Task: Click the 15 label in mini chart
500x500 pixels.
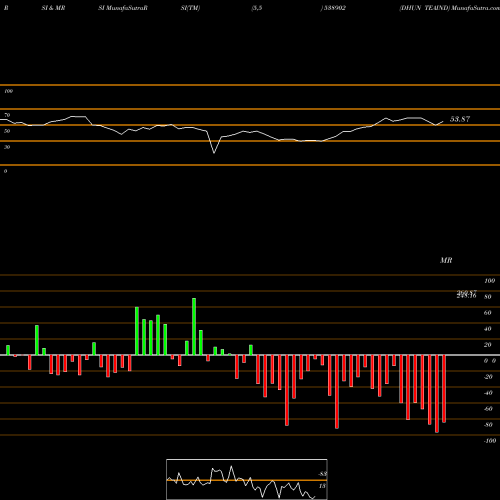Action: (322, 486)
